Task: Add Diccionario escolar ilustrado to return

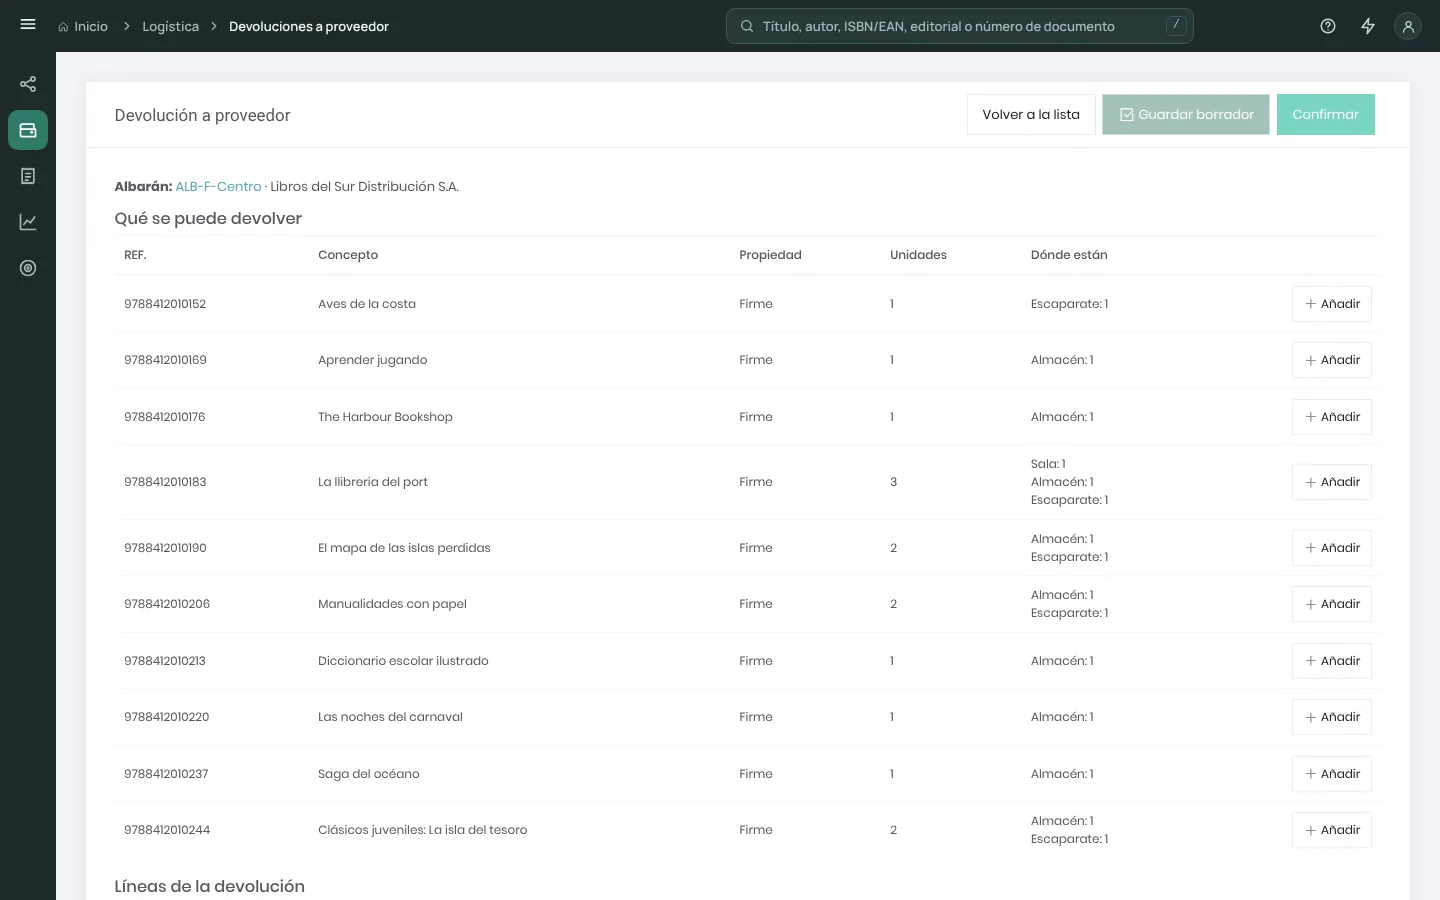Action: (x=1332, y=661)
